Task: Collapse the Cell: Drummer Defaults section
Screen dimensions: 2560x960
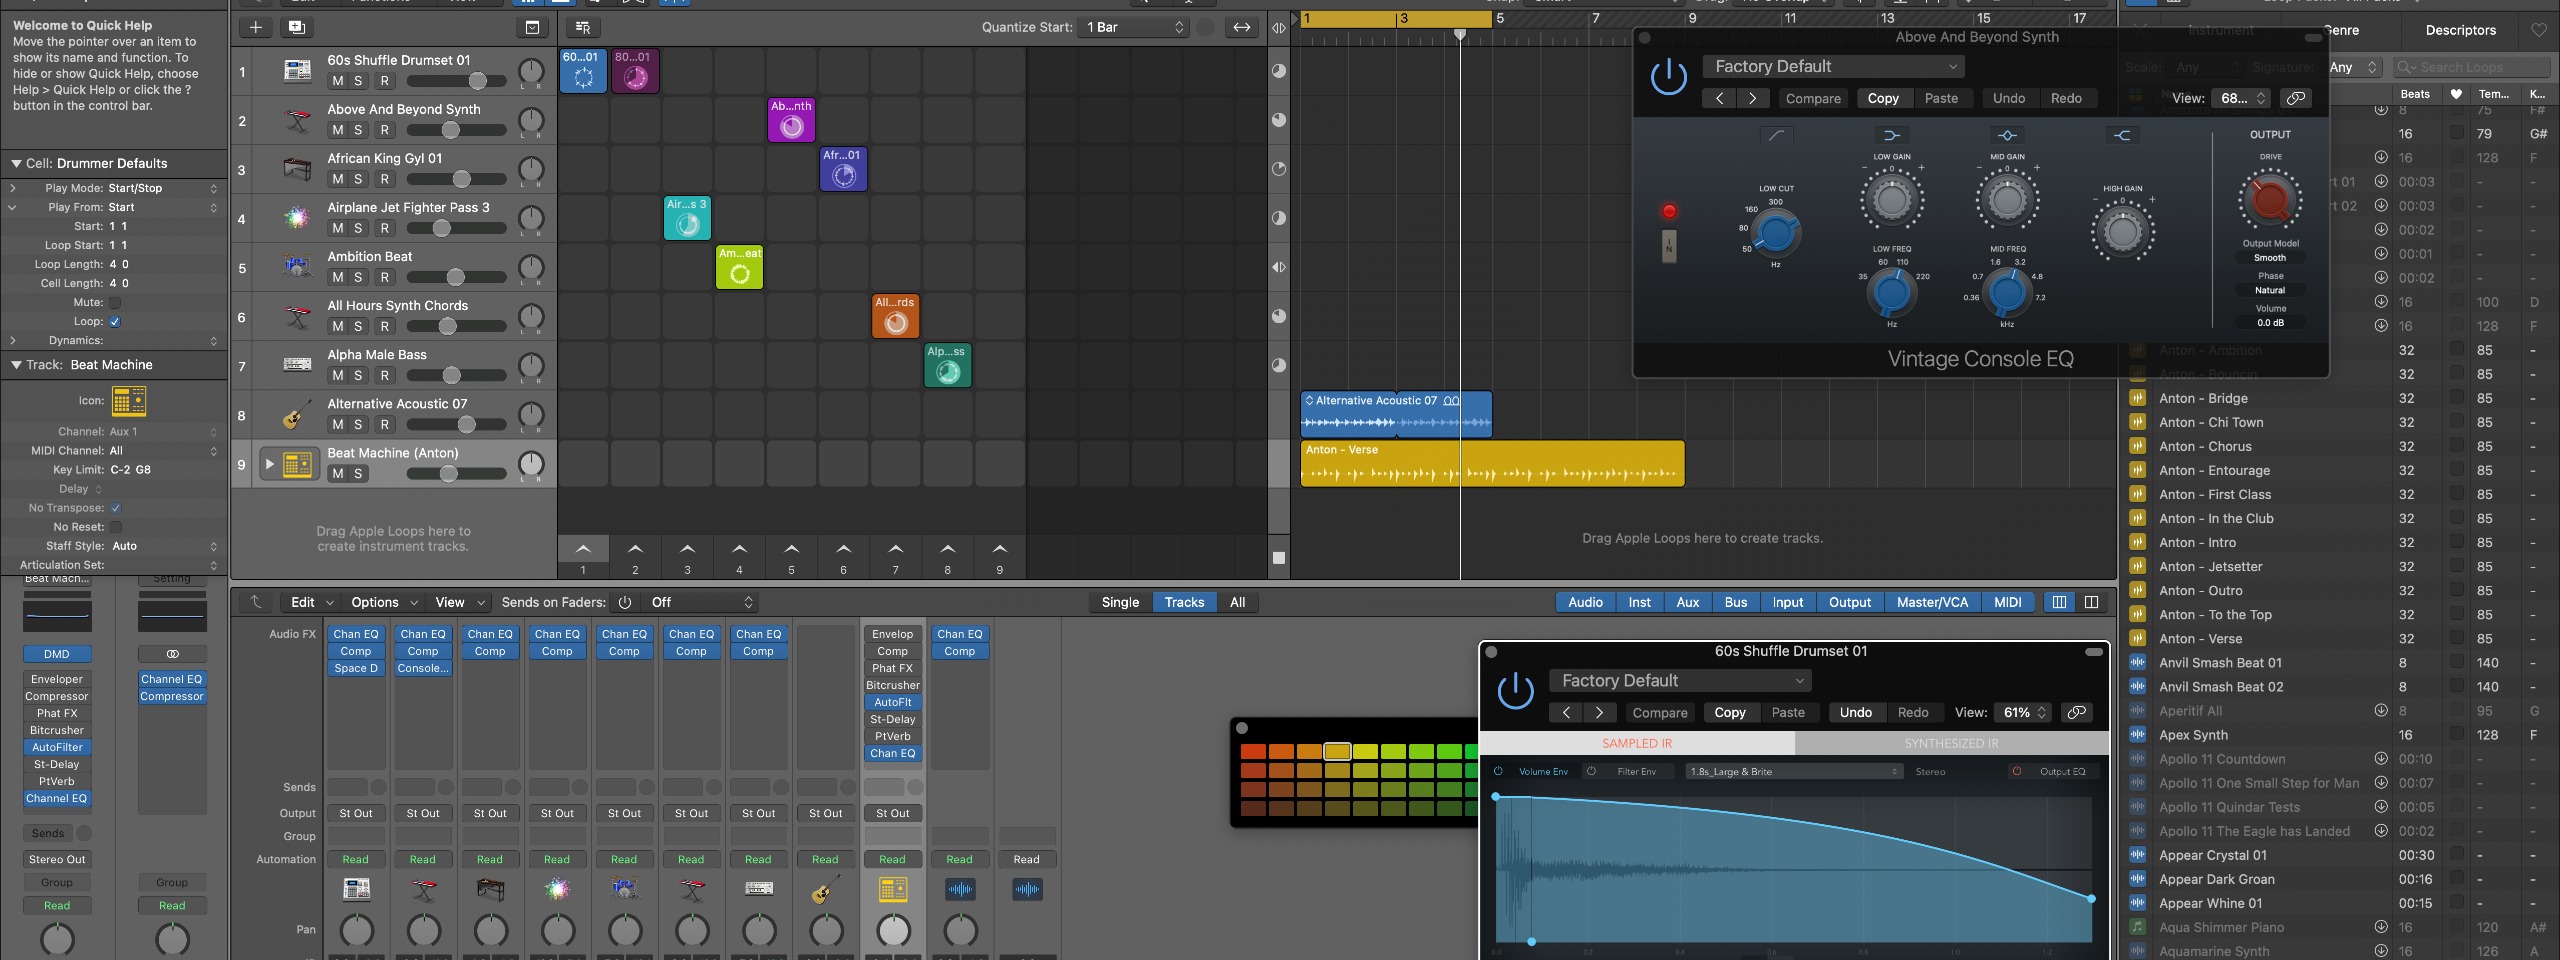Action: (x=14, y=163)
